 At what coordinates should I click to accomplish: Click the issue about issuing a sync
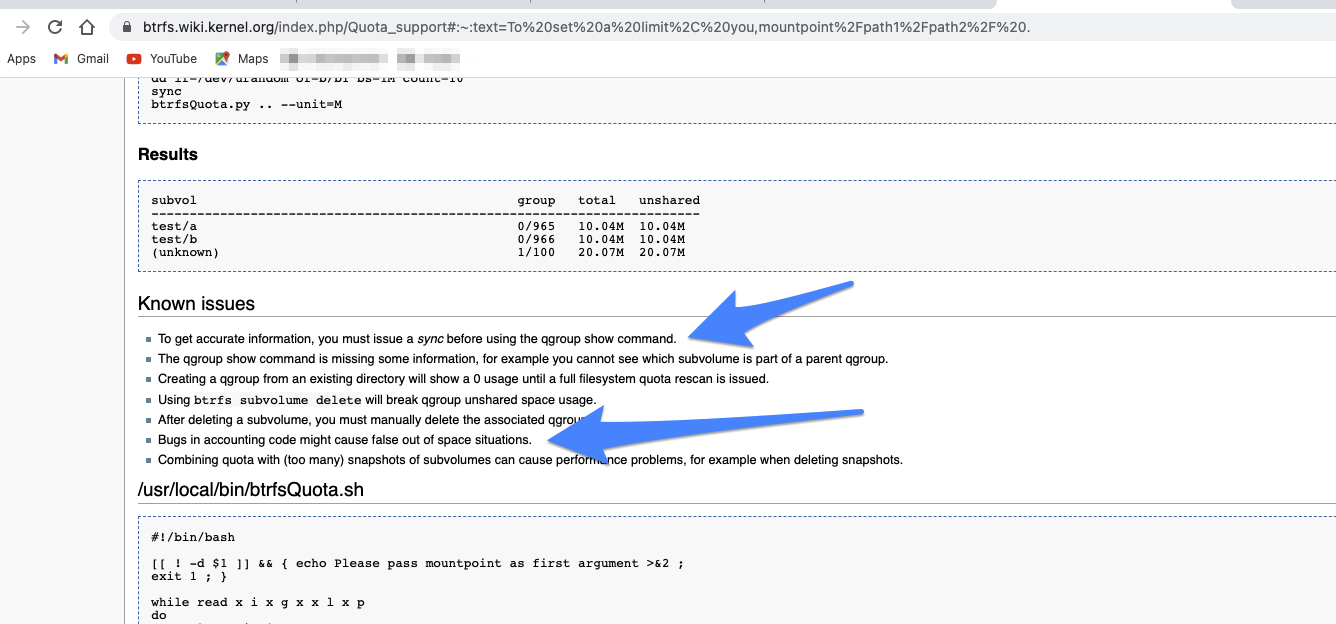pos(417,339)
